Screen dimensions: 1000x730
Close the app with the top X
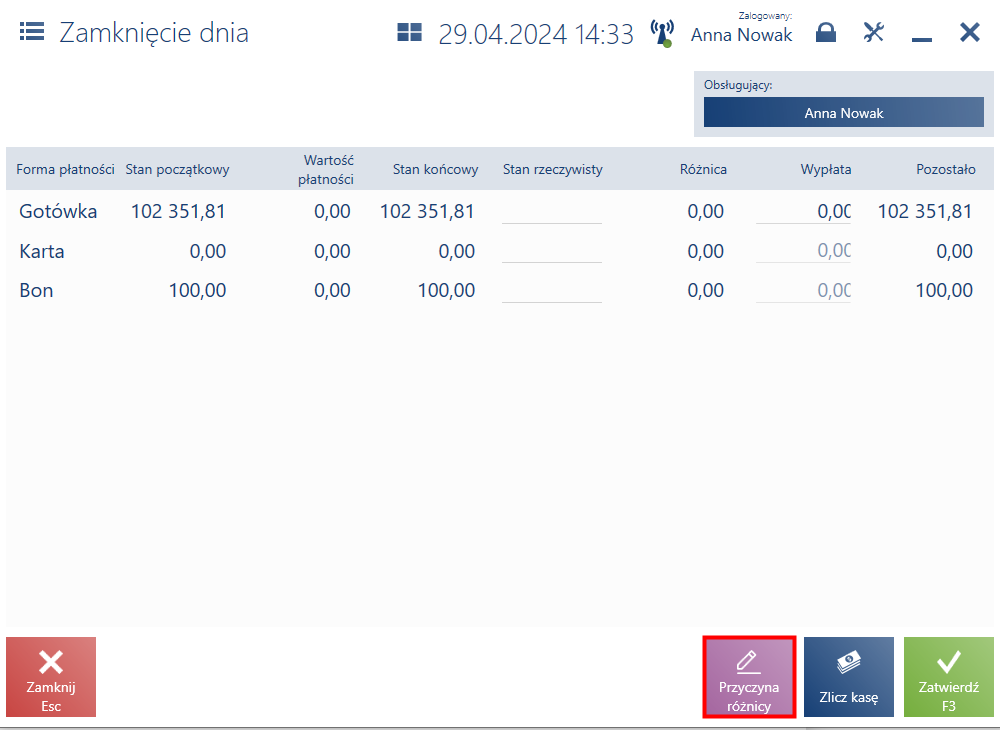pyautogui.click(x=969, y=32)
